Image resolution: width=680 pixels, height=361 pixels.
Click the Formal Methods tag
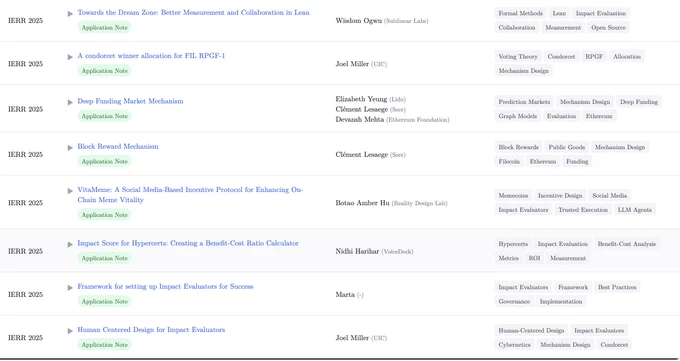click(520, 13)
